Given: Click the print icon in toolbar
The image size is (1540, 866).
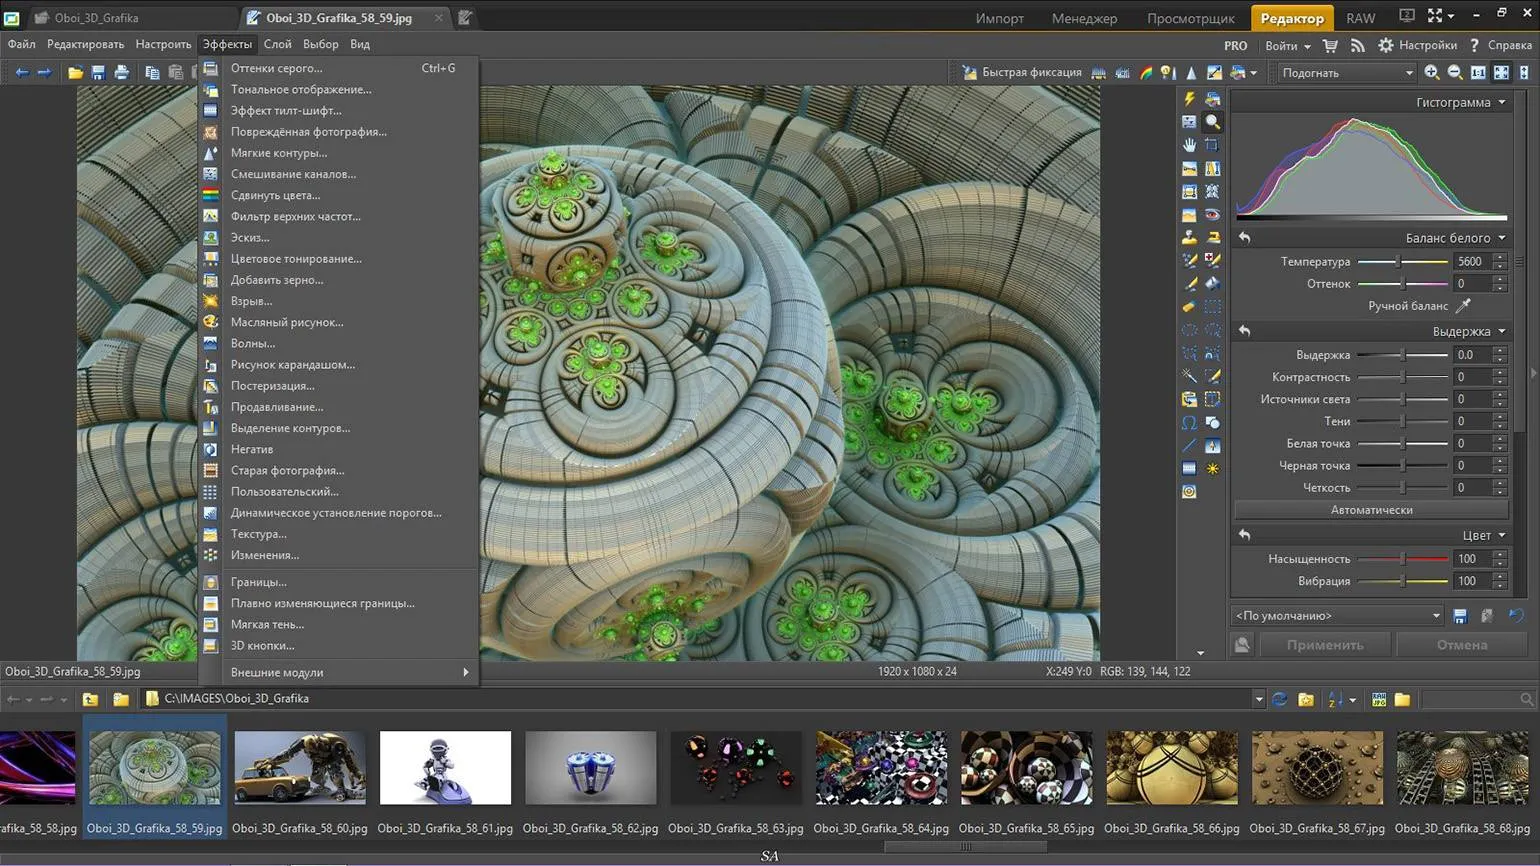Looking at the screenshot, I should (x=121, y=73).
